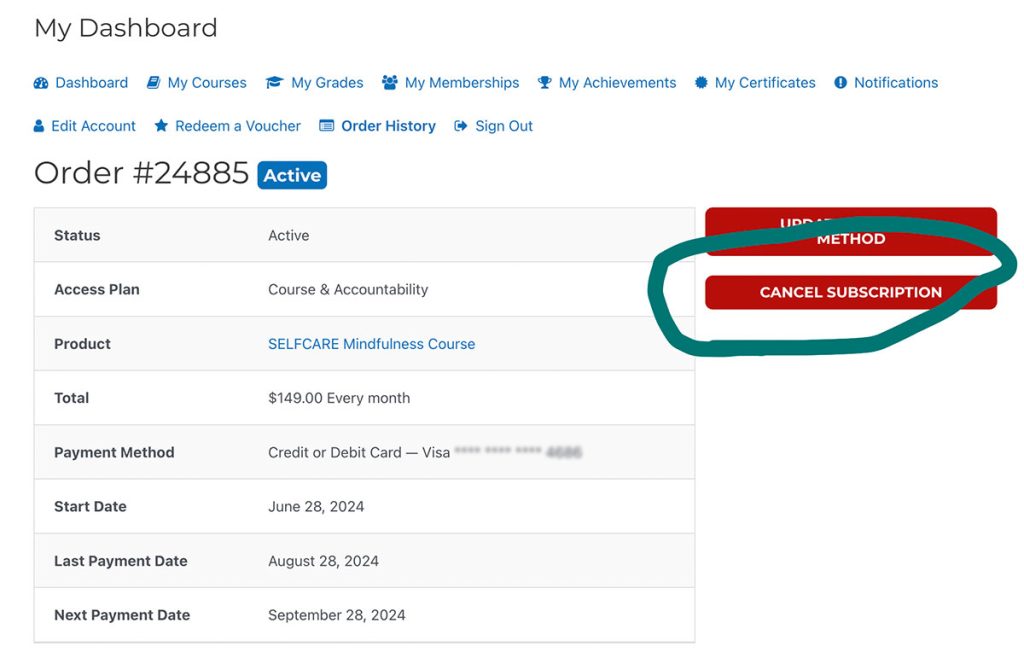
Task: Click the Sign Out arrow icon
Action: (460, 126)
